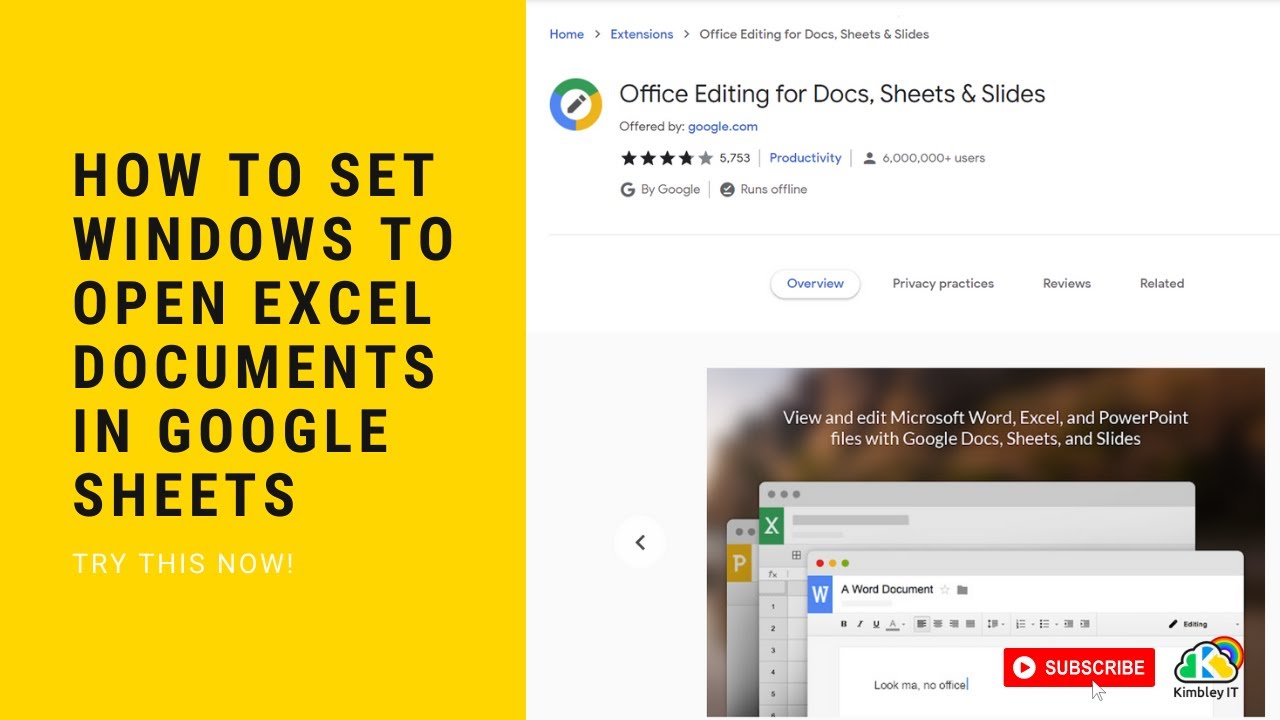Go to Home in the breadcrumb
Viewport: 1280px width, 720px height.
[x=566, y=34]
